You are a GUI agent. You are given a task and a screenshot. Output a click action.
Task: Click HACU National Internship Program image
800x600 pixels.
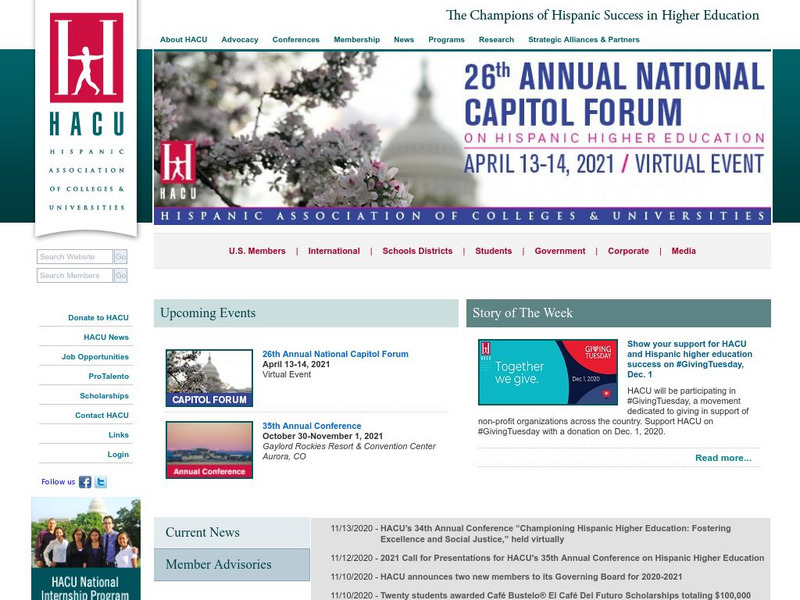click(x=86, y=548)
